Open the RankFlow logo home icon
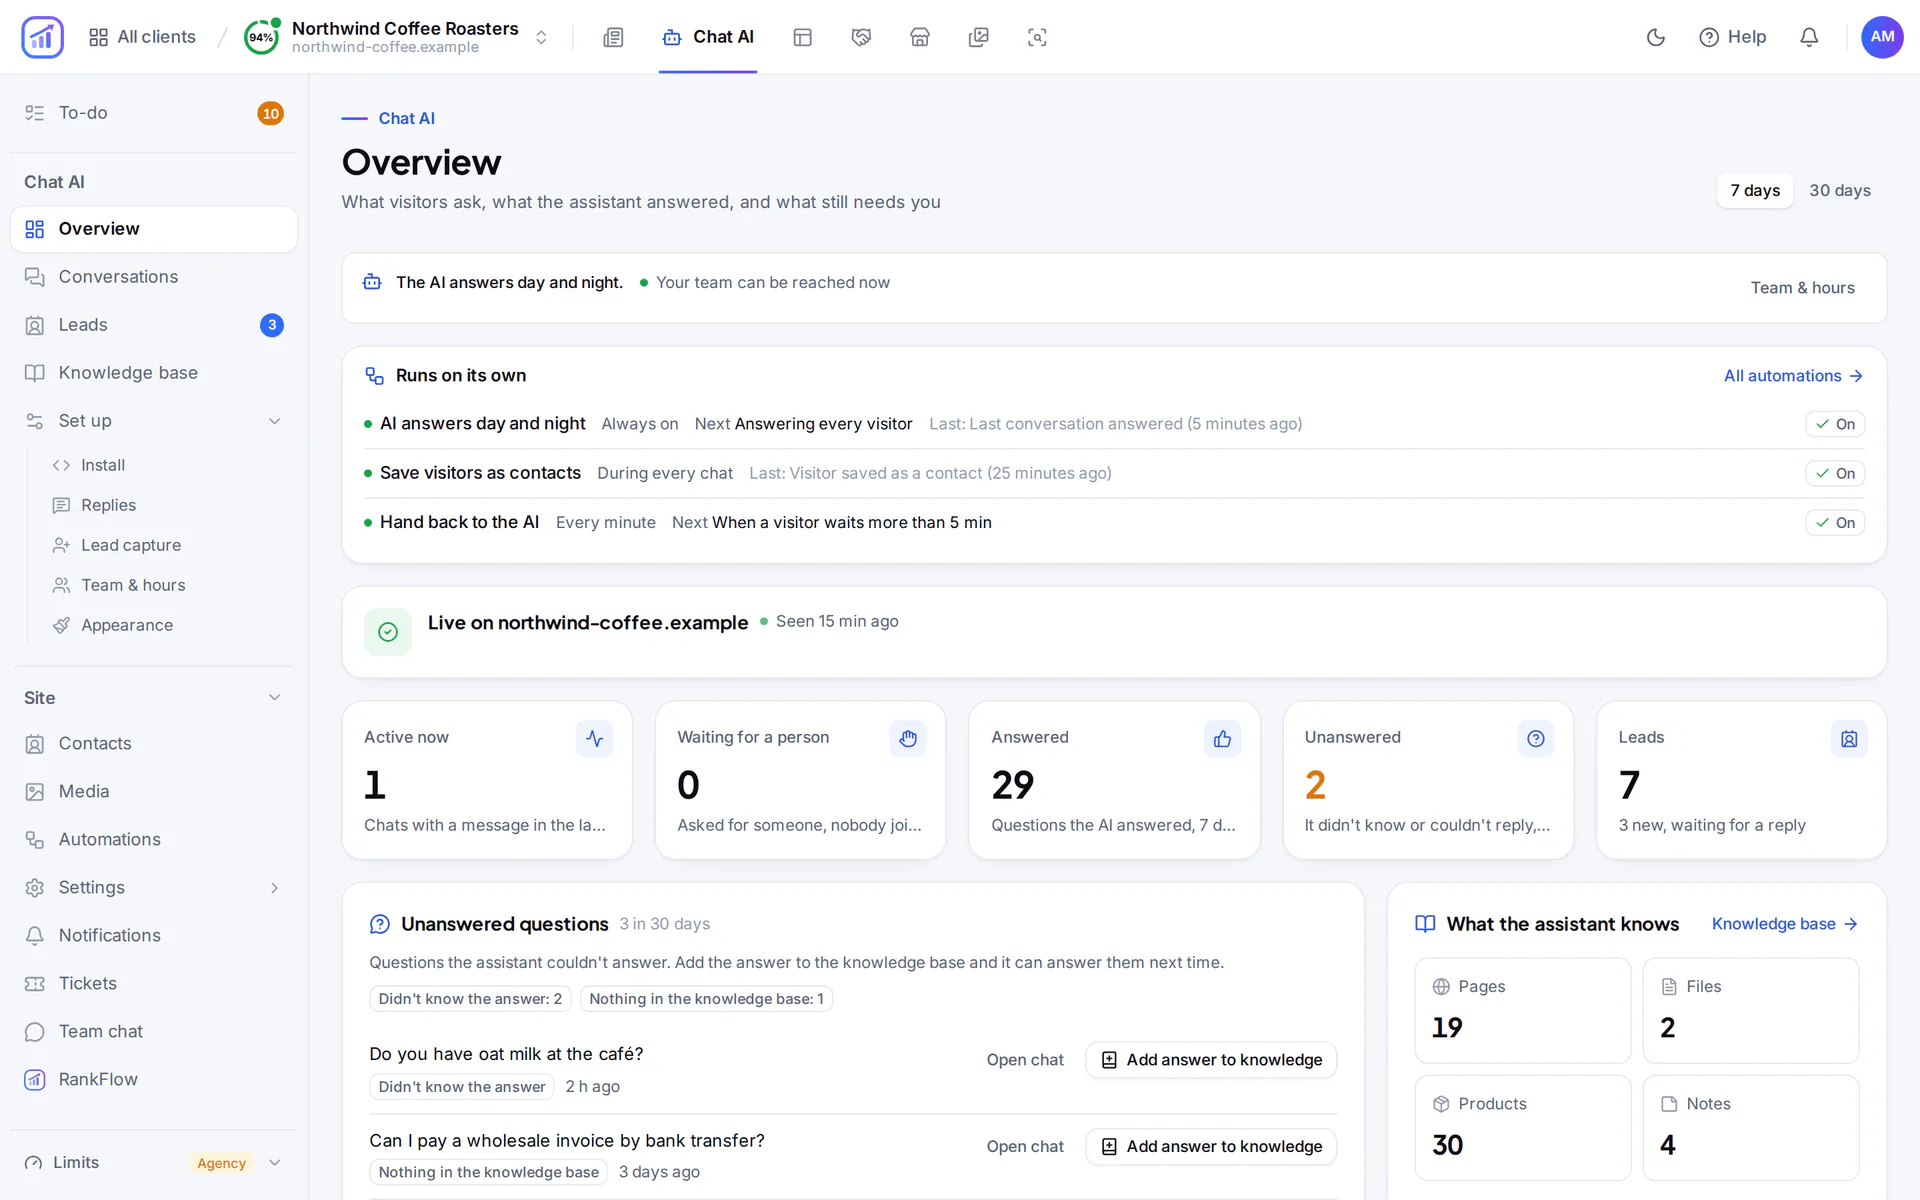 click(42, 37)
